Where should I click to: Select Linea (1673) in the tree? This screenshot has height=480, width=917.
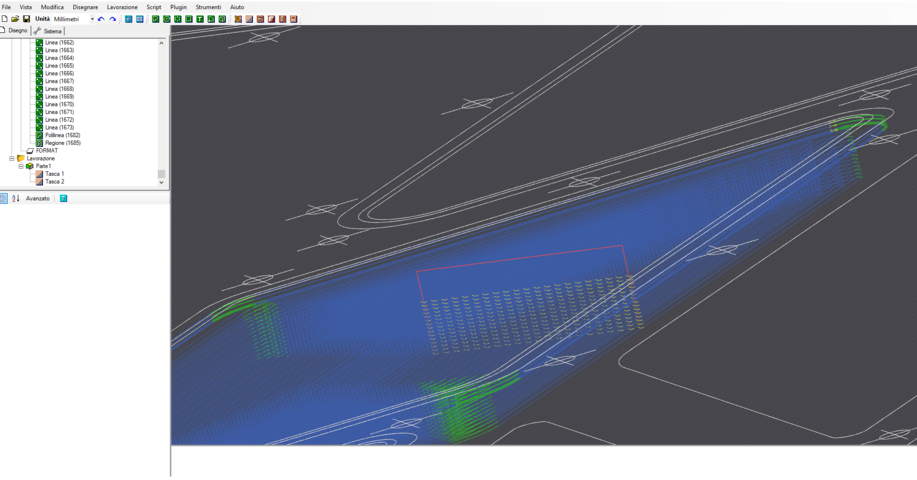point(59,127)
